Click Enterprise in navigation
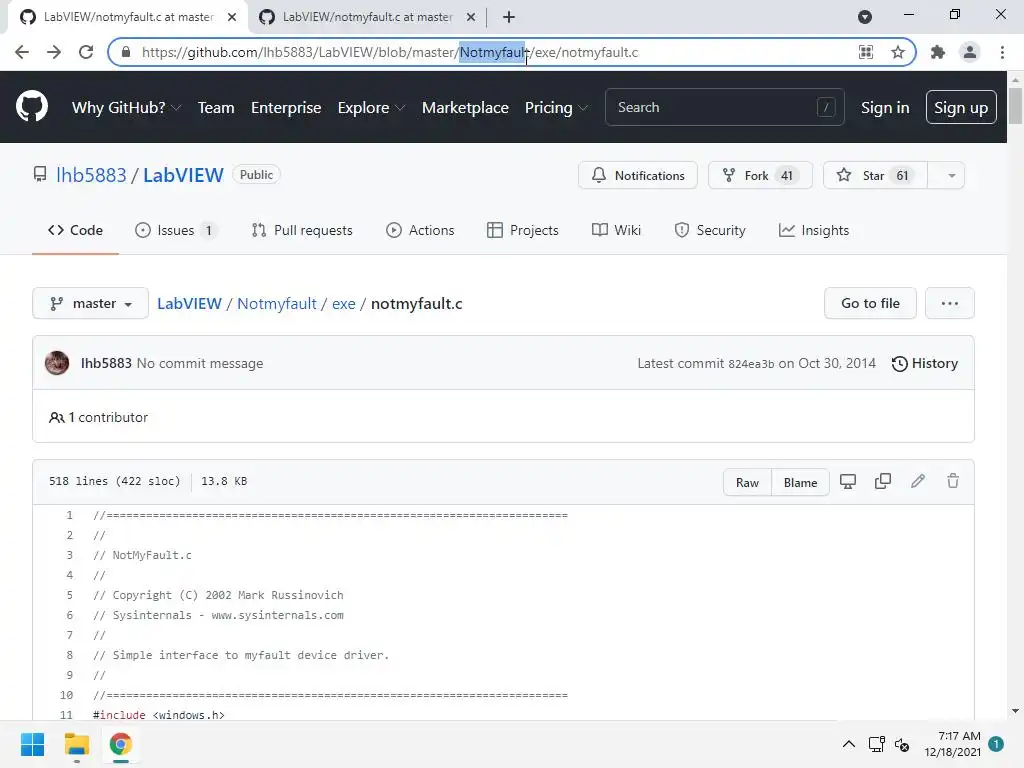 click(x=286, y=108)
